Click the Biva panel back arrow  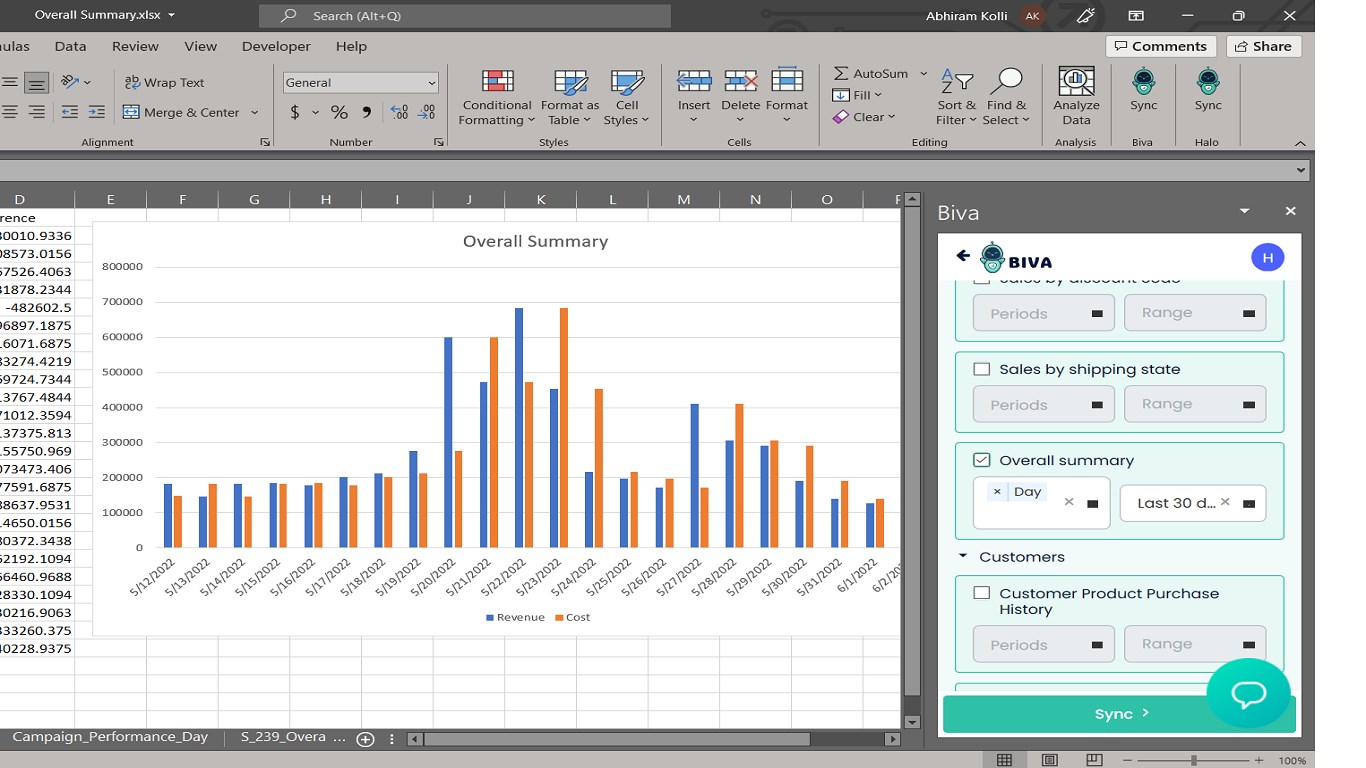963,256
